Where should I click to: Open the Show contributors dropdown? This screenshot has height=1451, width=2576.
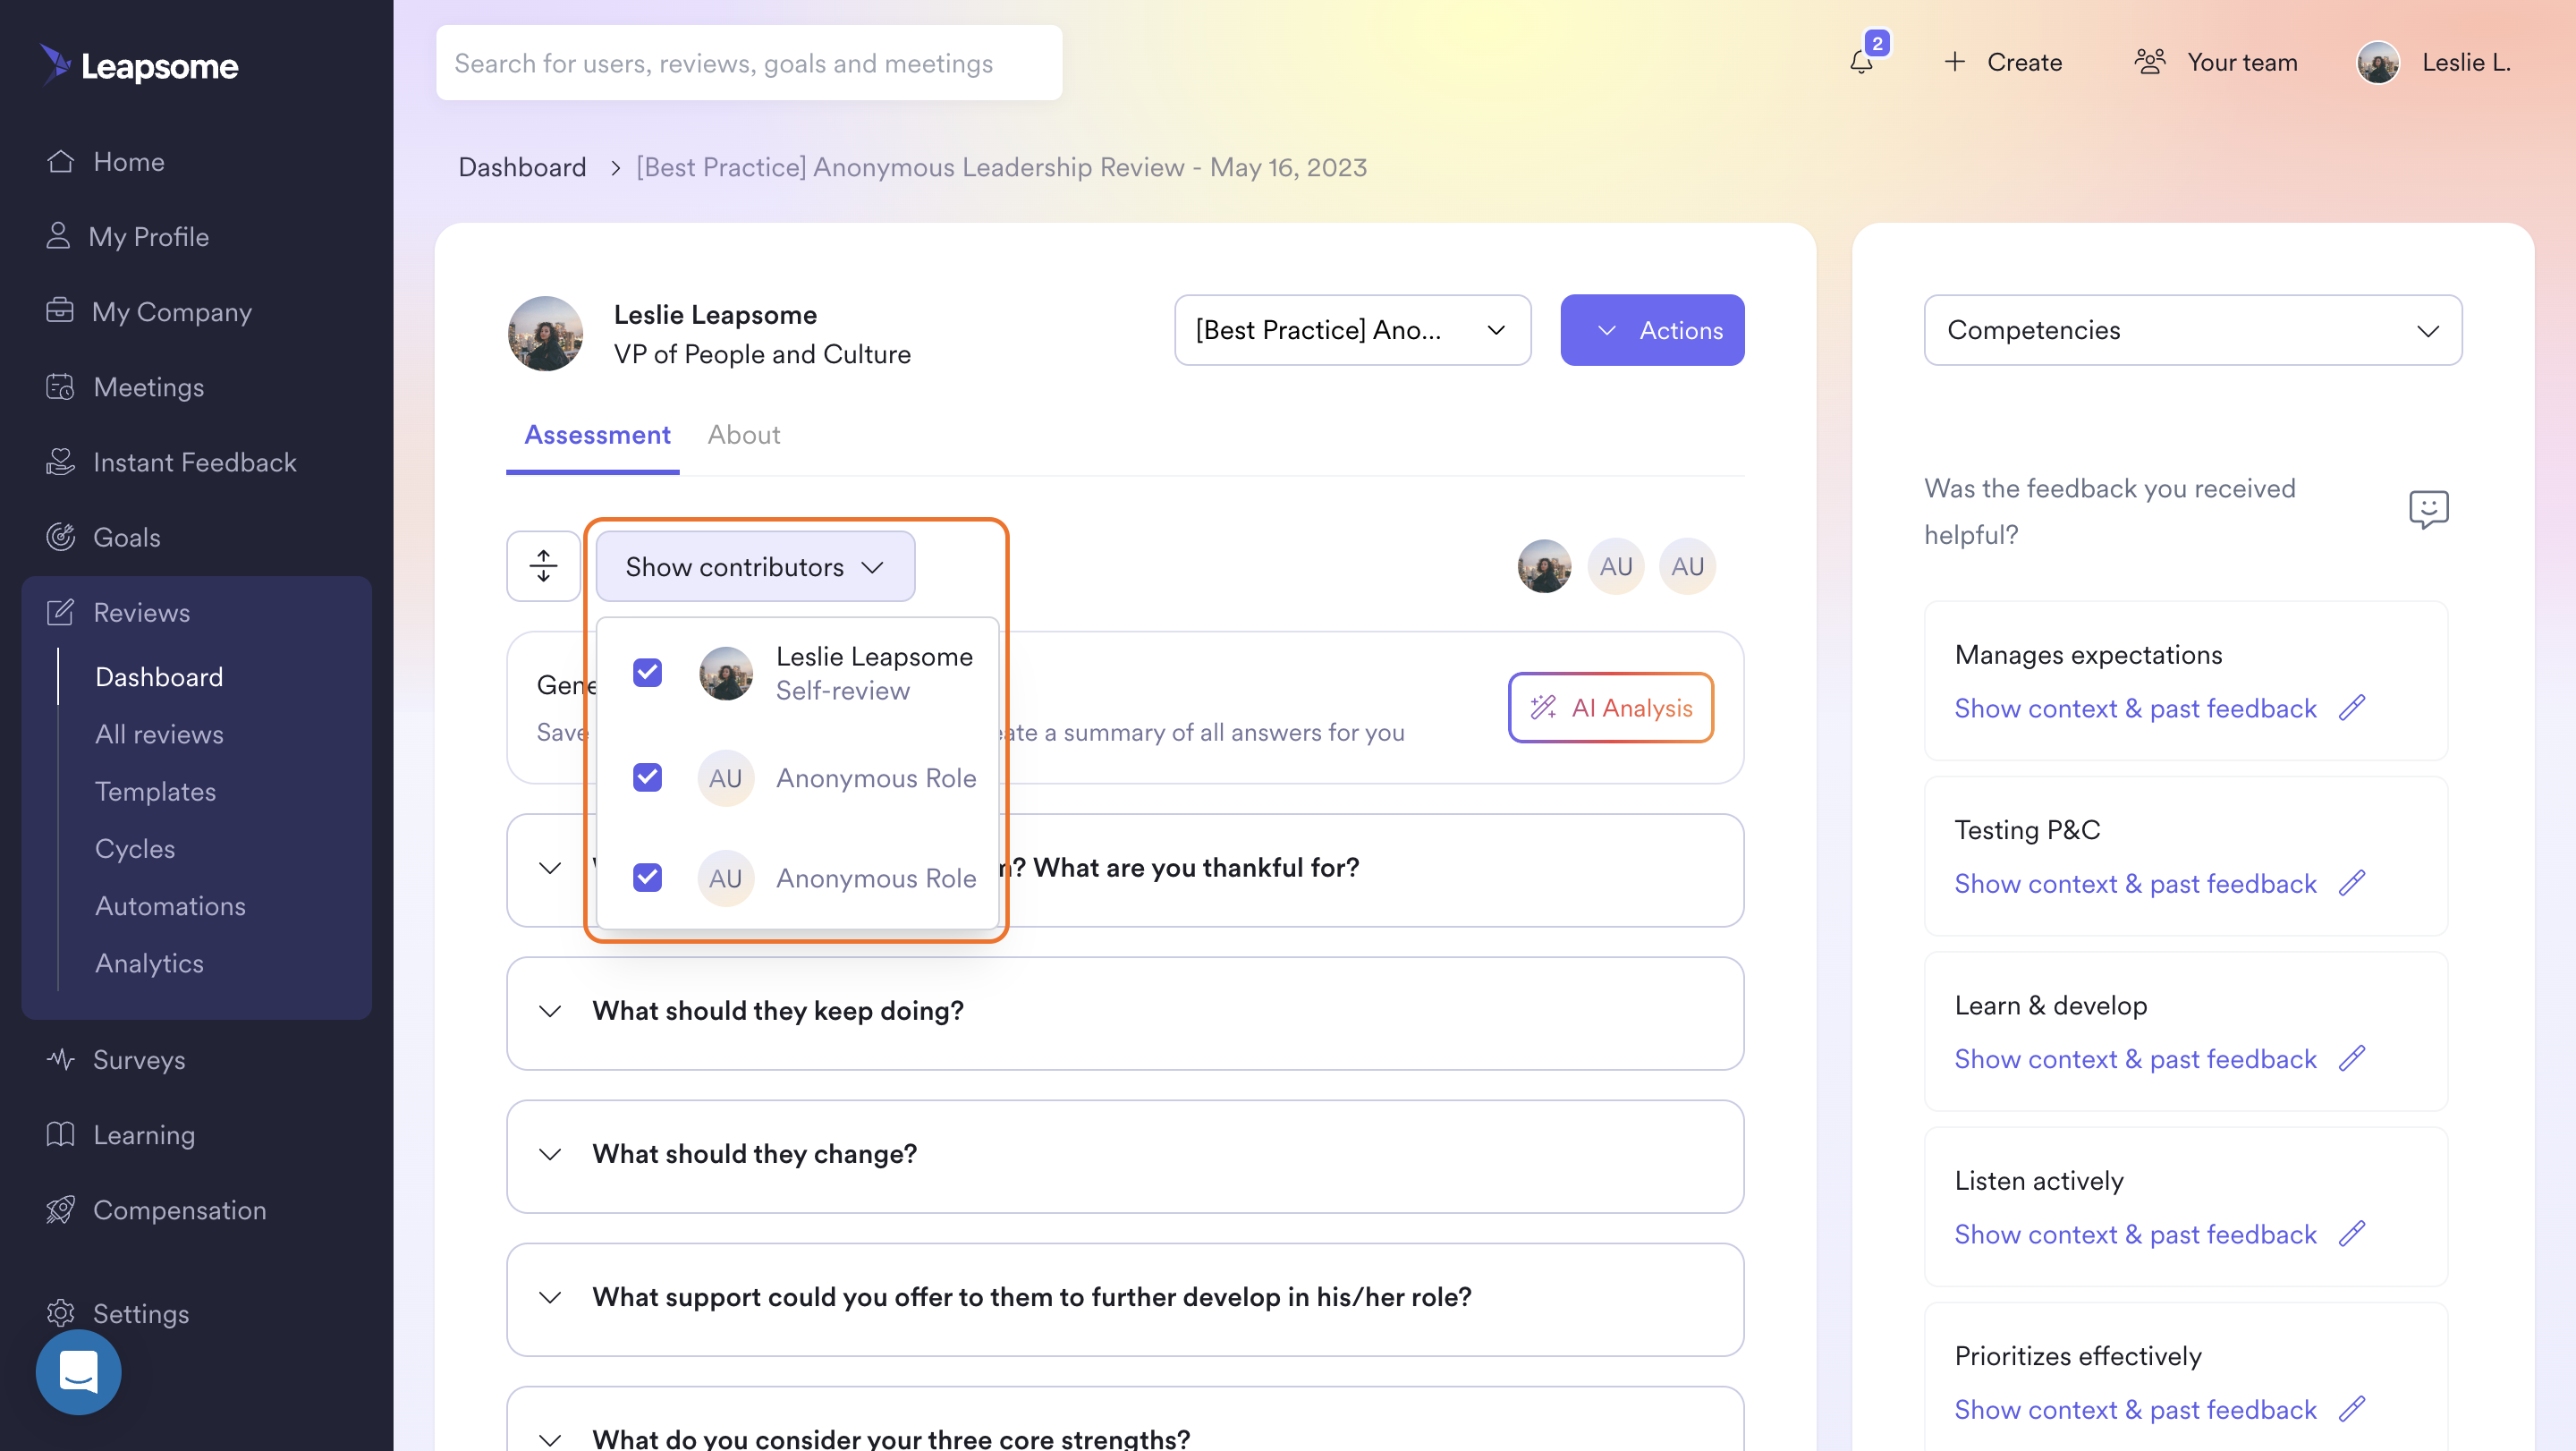(755, 566)
